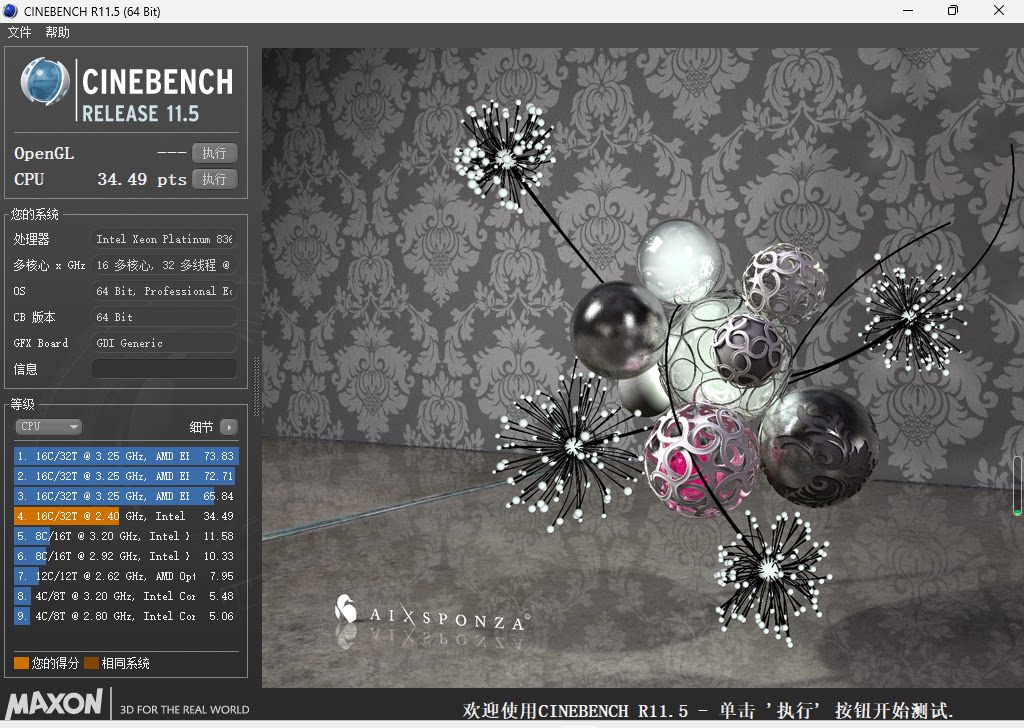The image size is (1024, 728).
Task: Run the OpenGL benchmark with 执行
Action: (x=214, y=153)
